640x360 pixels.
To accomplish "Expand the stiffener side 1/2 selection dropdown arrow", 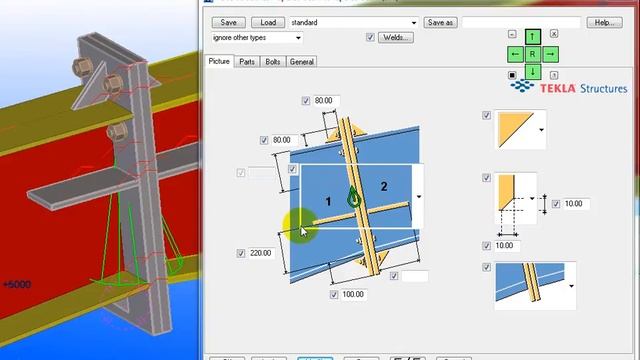I will [x=419, y=197].
